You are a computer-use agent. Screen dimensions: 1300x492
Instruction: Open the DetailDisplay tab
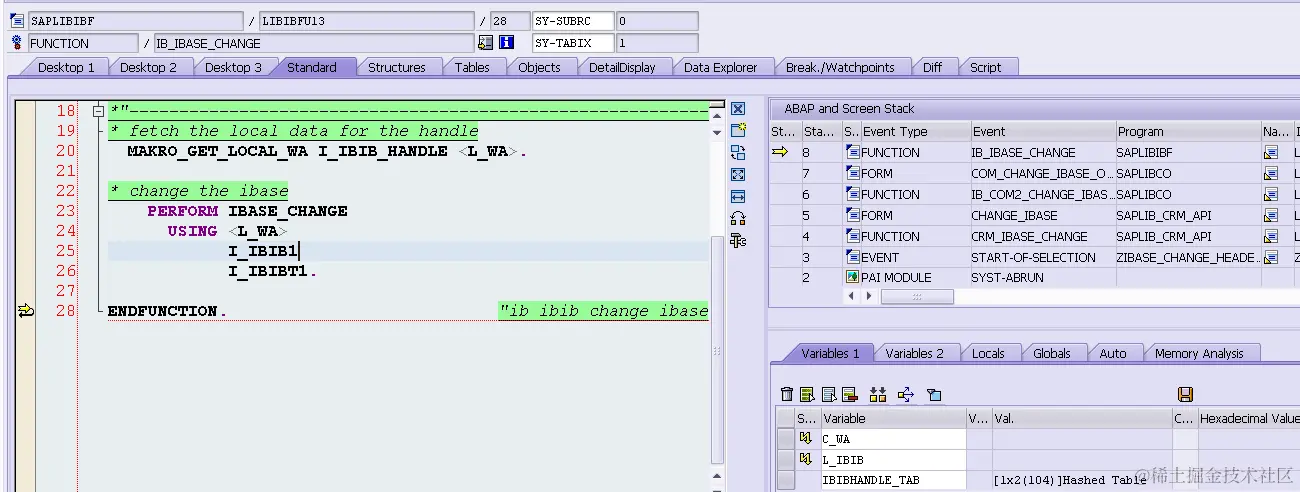tap(622, 67)
